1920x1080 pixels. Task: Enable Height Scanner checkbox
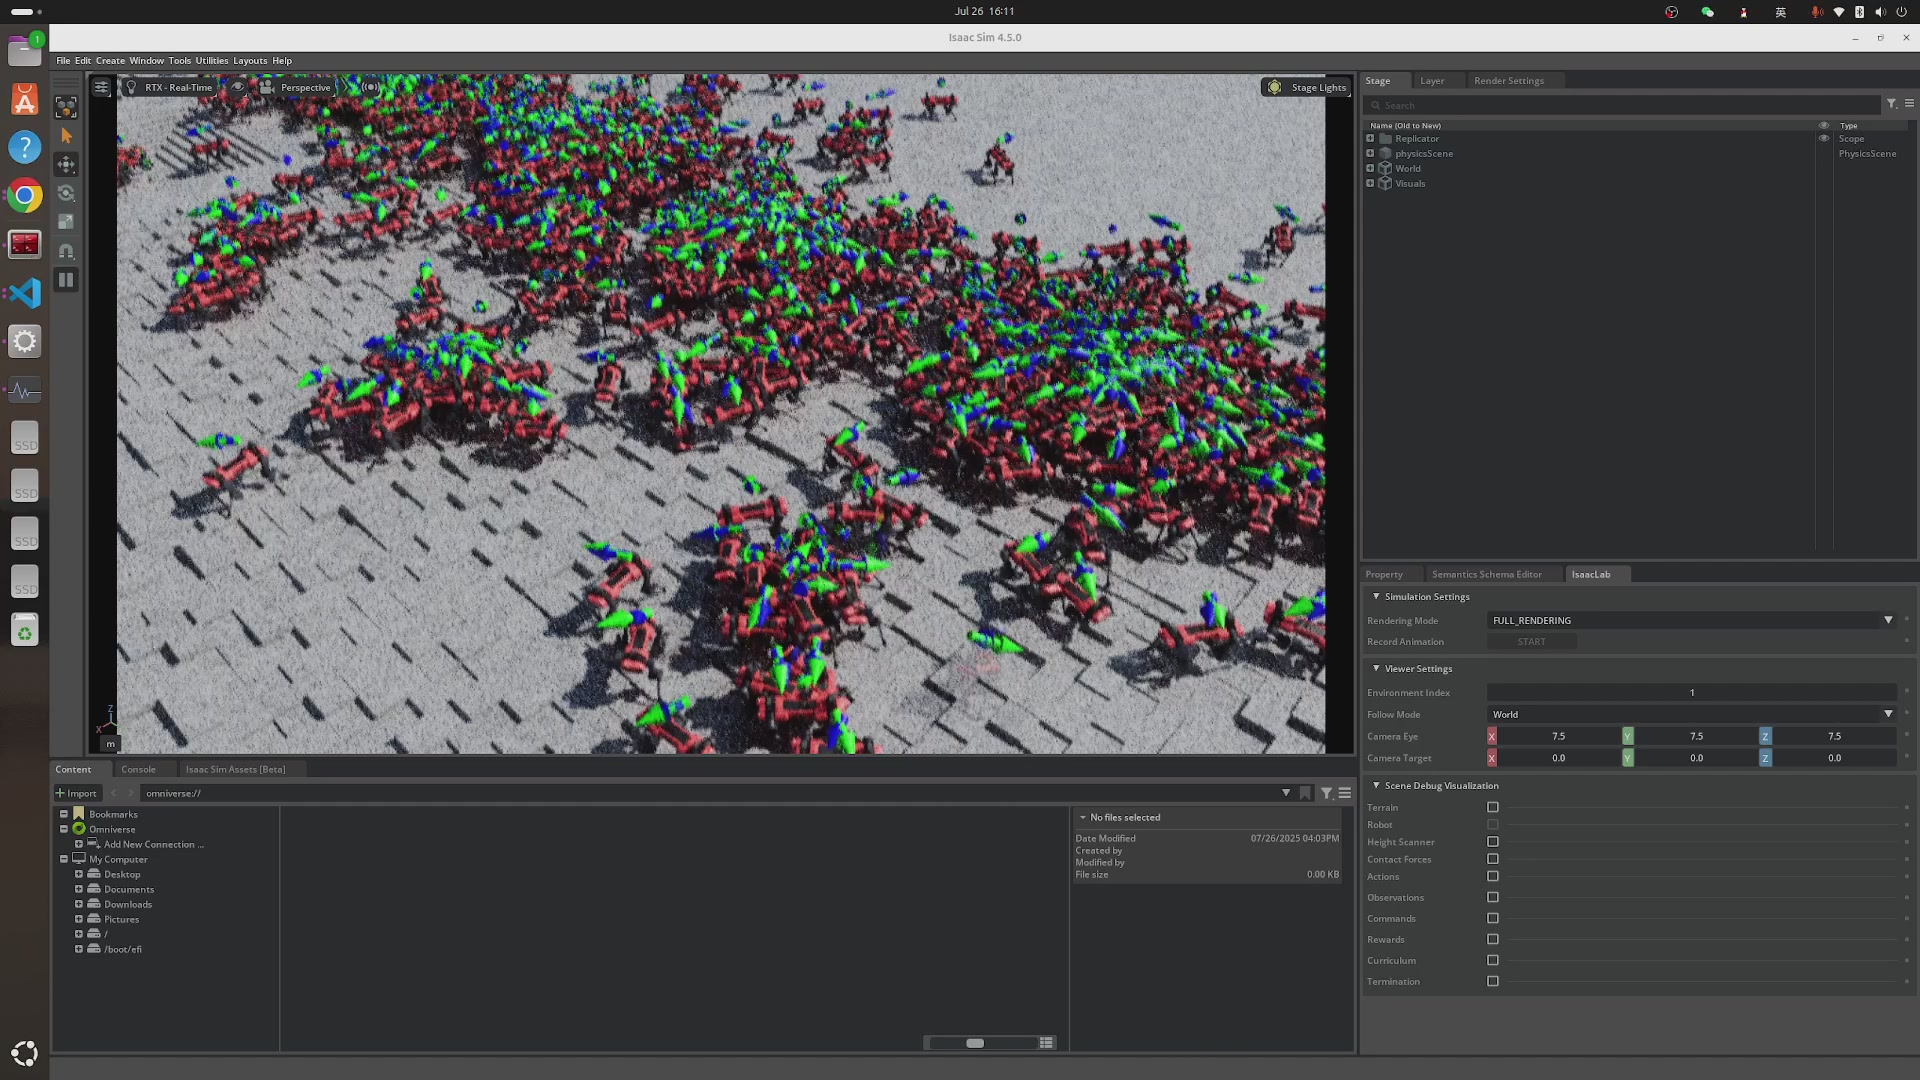click(1493, 842)
